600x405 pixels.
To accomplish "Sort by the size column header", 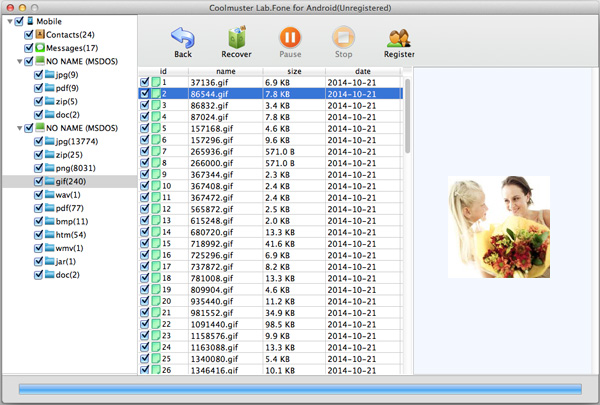I will (x=294, y=71).
